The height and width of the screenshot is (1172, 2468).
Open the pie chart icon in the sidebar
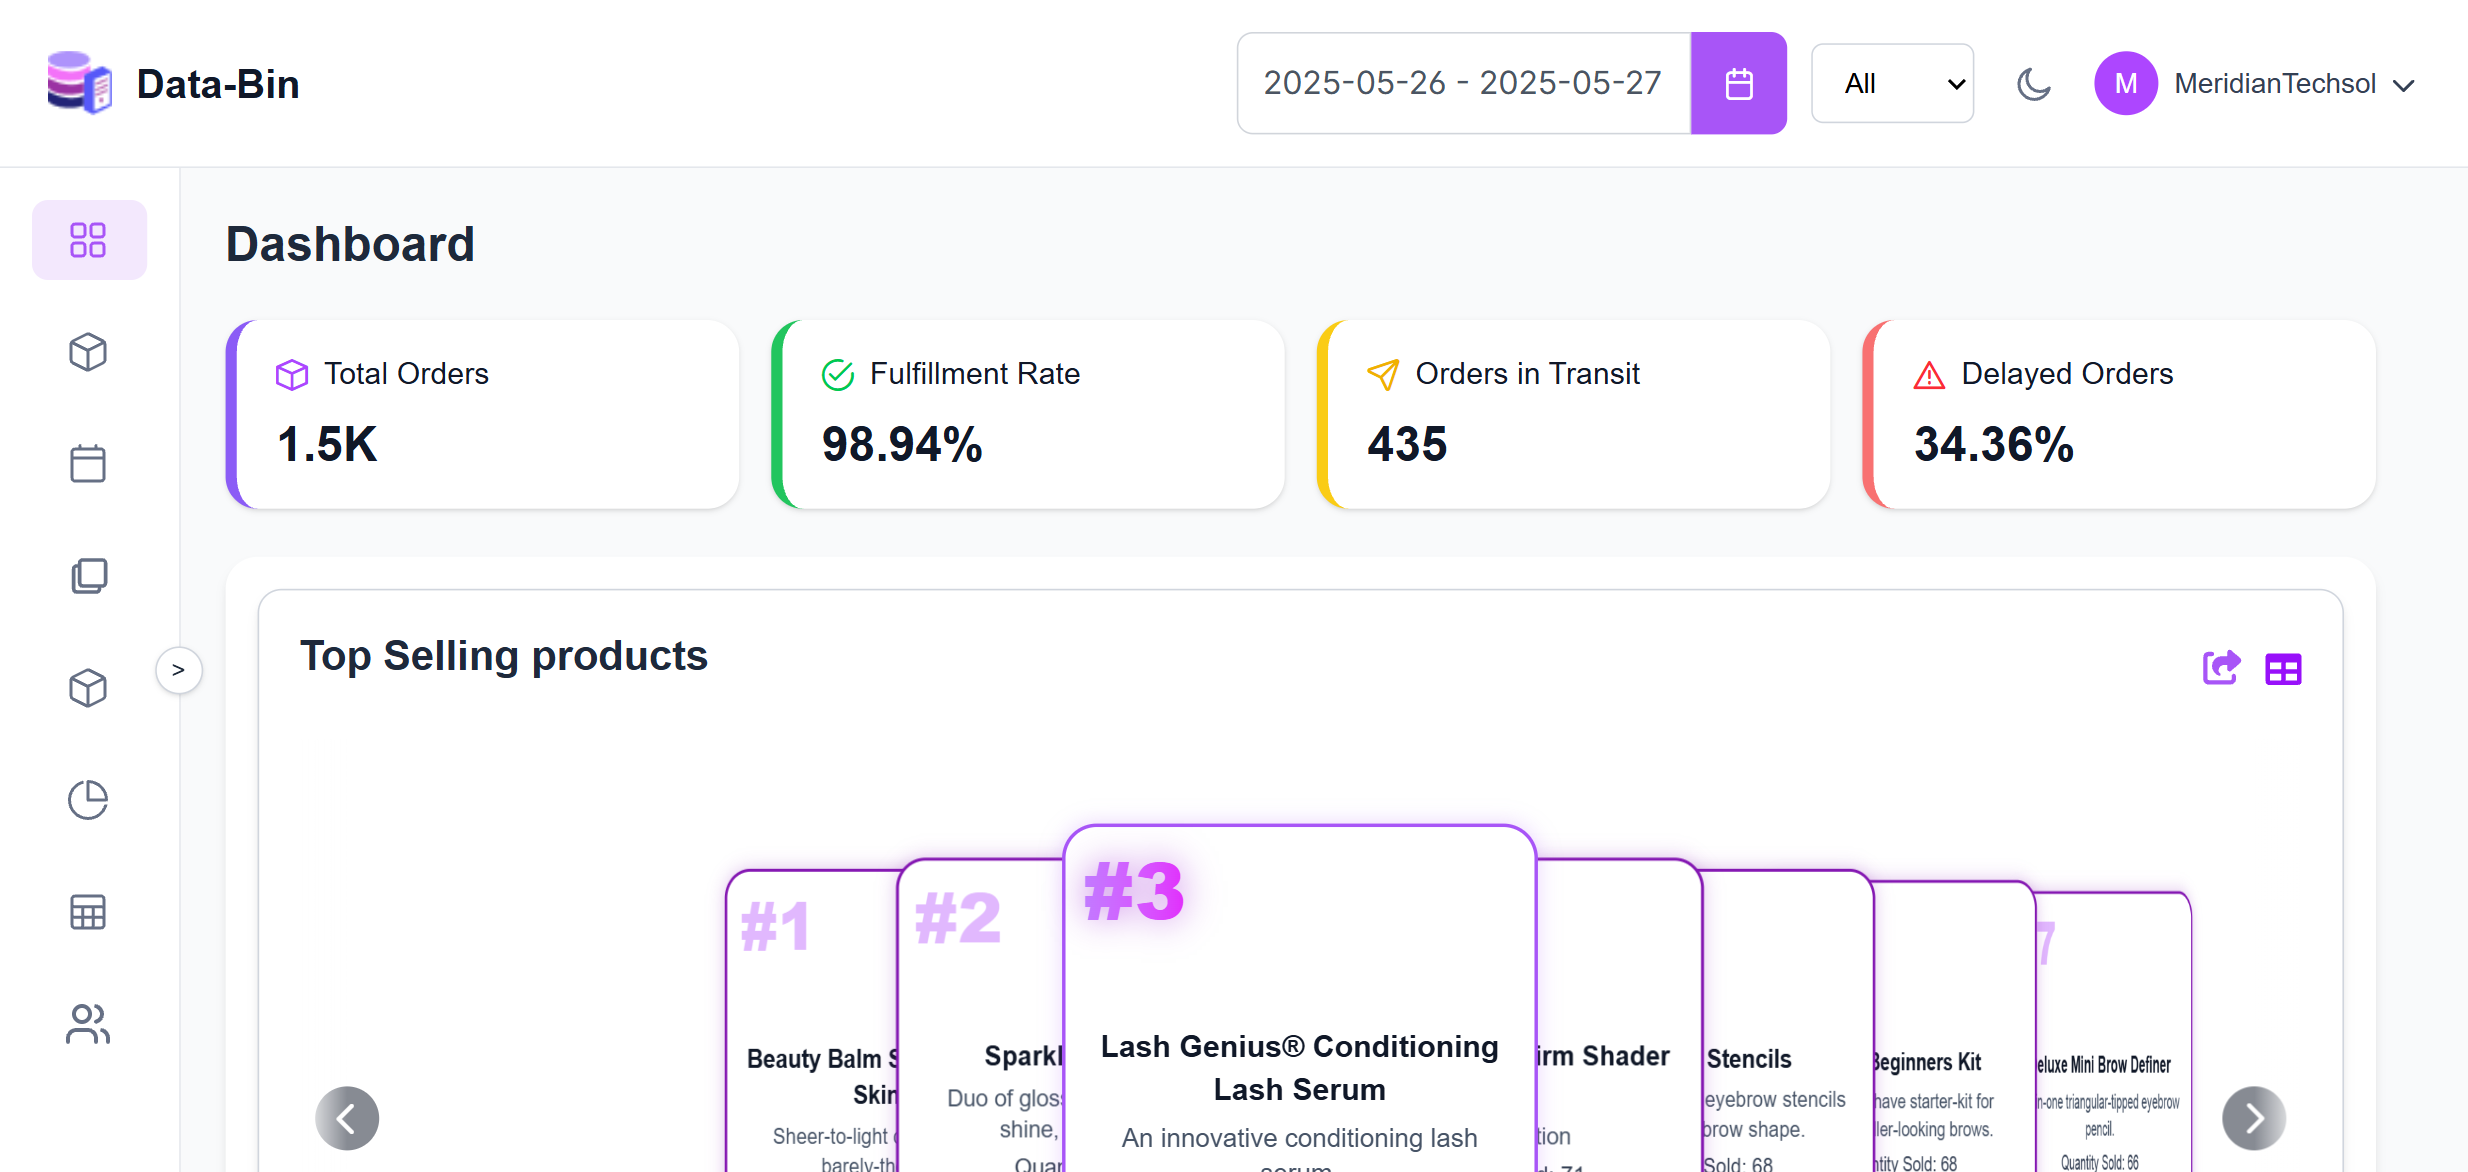click(x=88, y=800)
